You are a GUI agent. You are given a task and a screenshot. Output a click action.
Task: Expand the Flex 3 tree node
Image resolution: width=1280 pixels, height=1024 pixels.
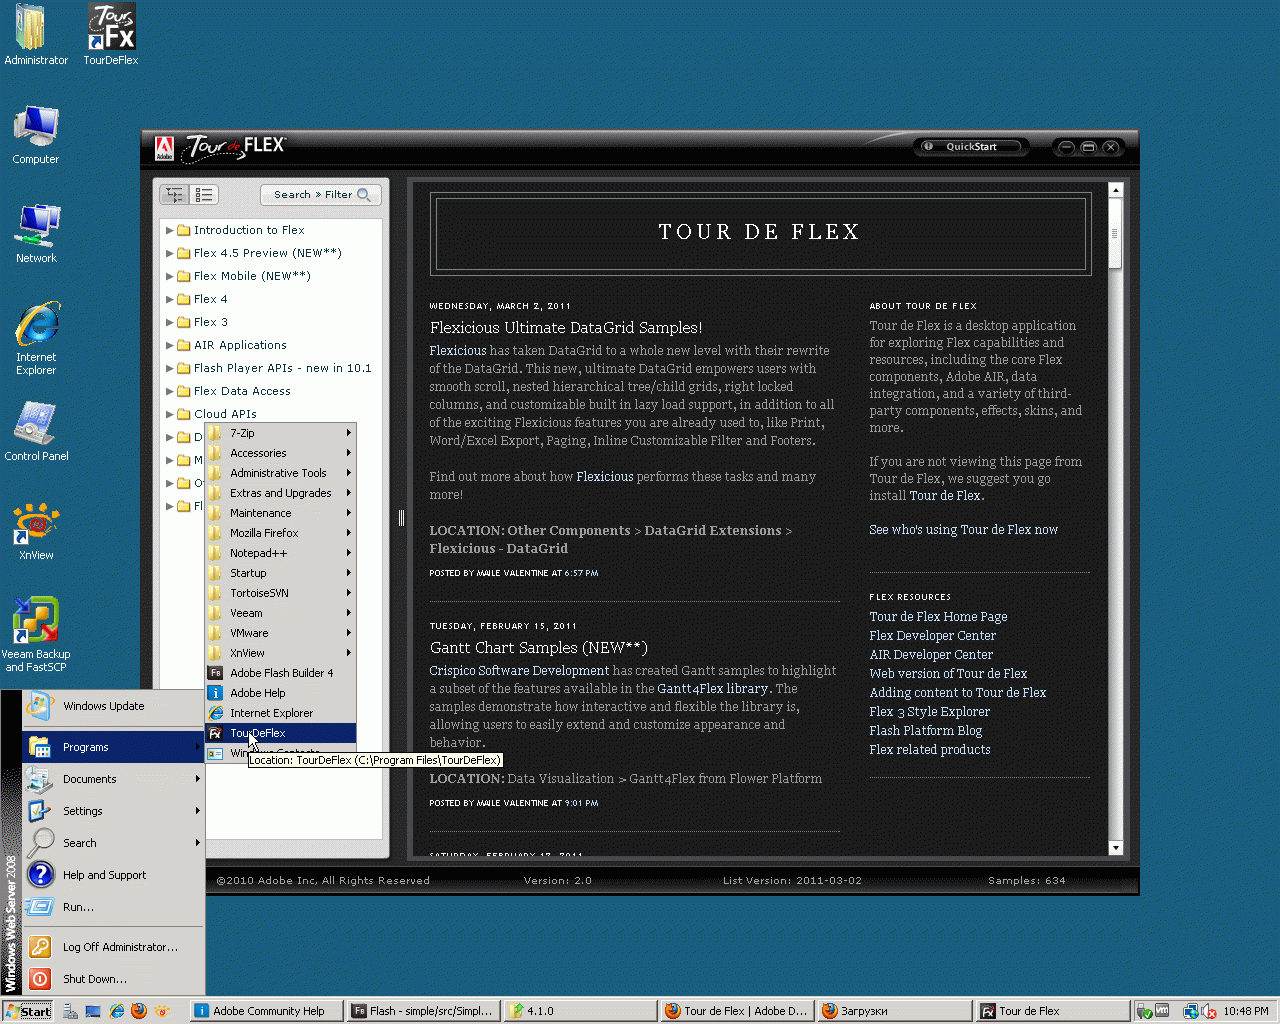coord(170,322)
